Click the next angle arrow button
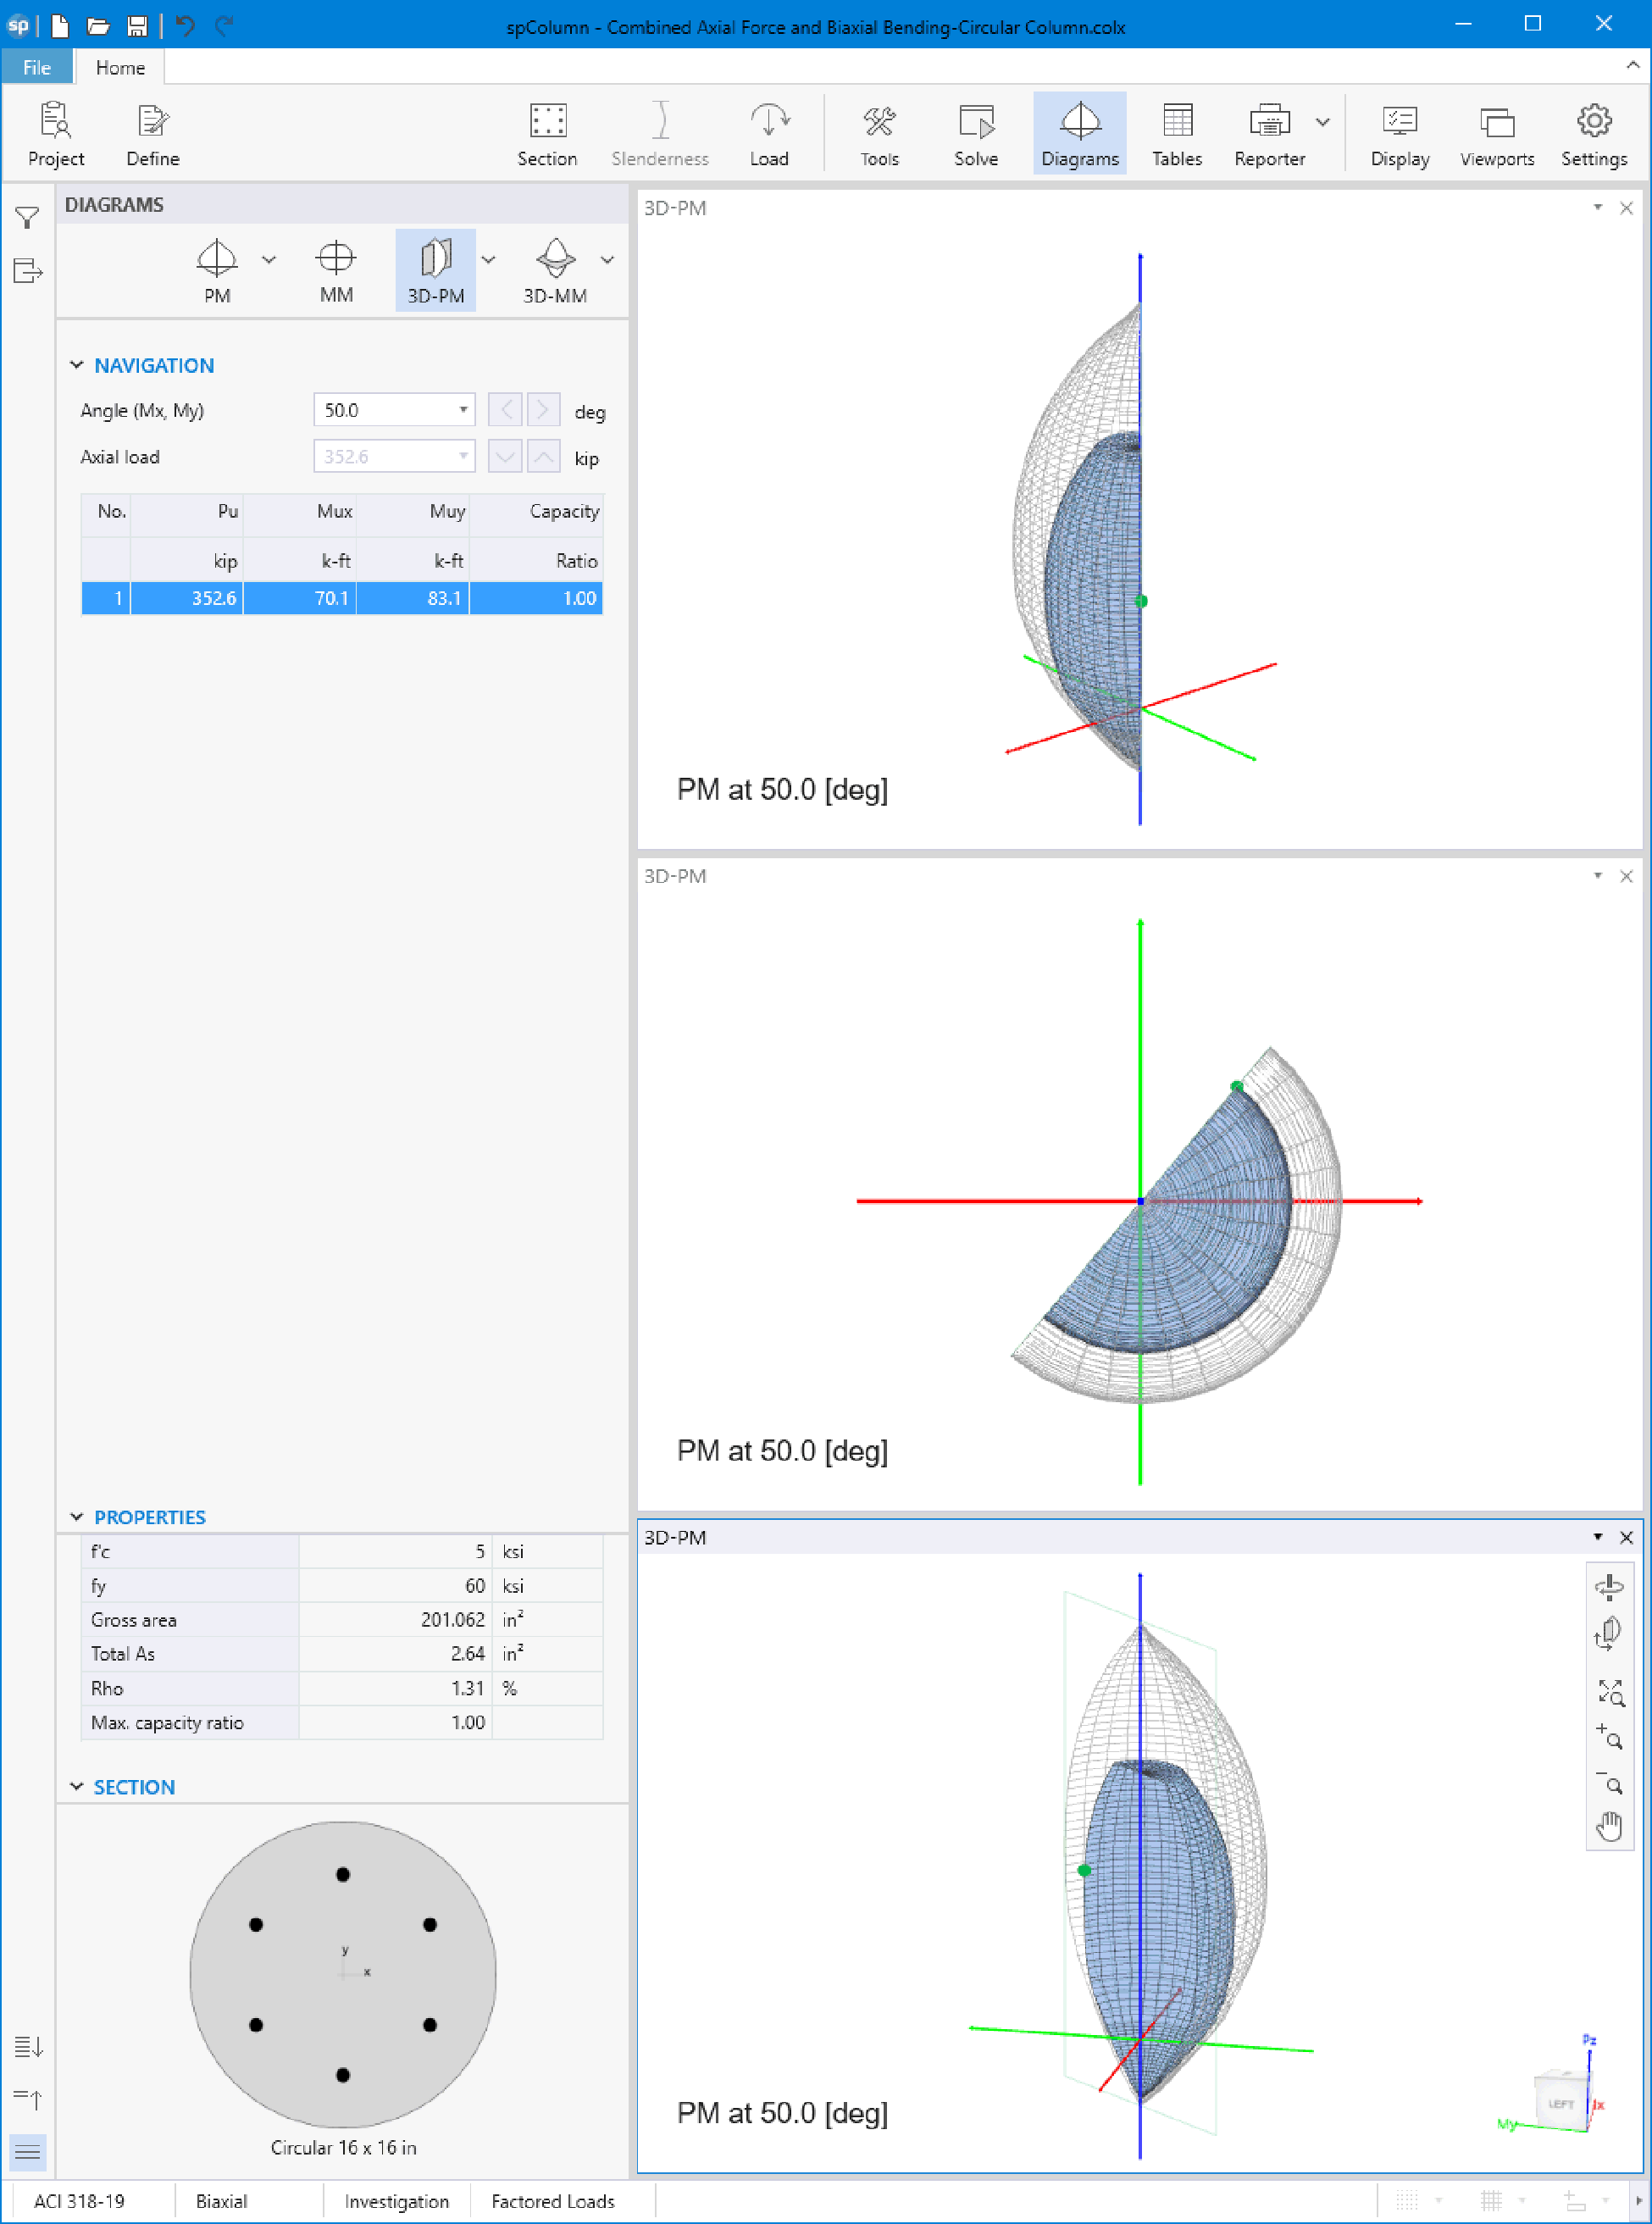 pos(543,410)
